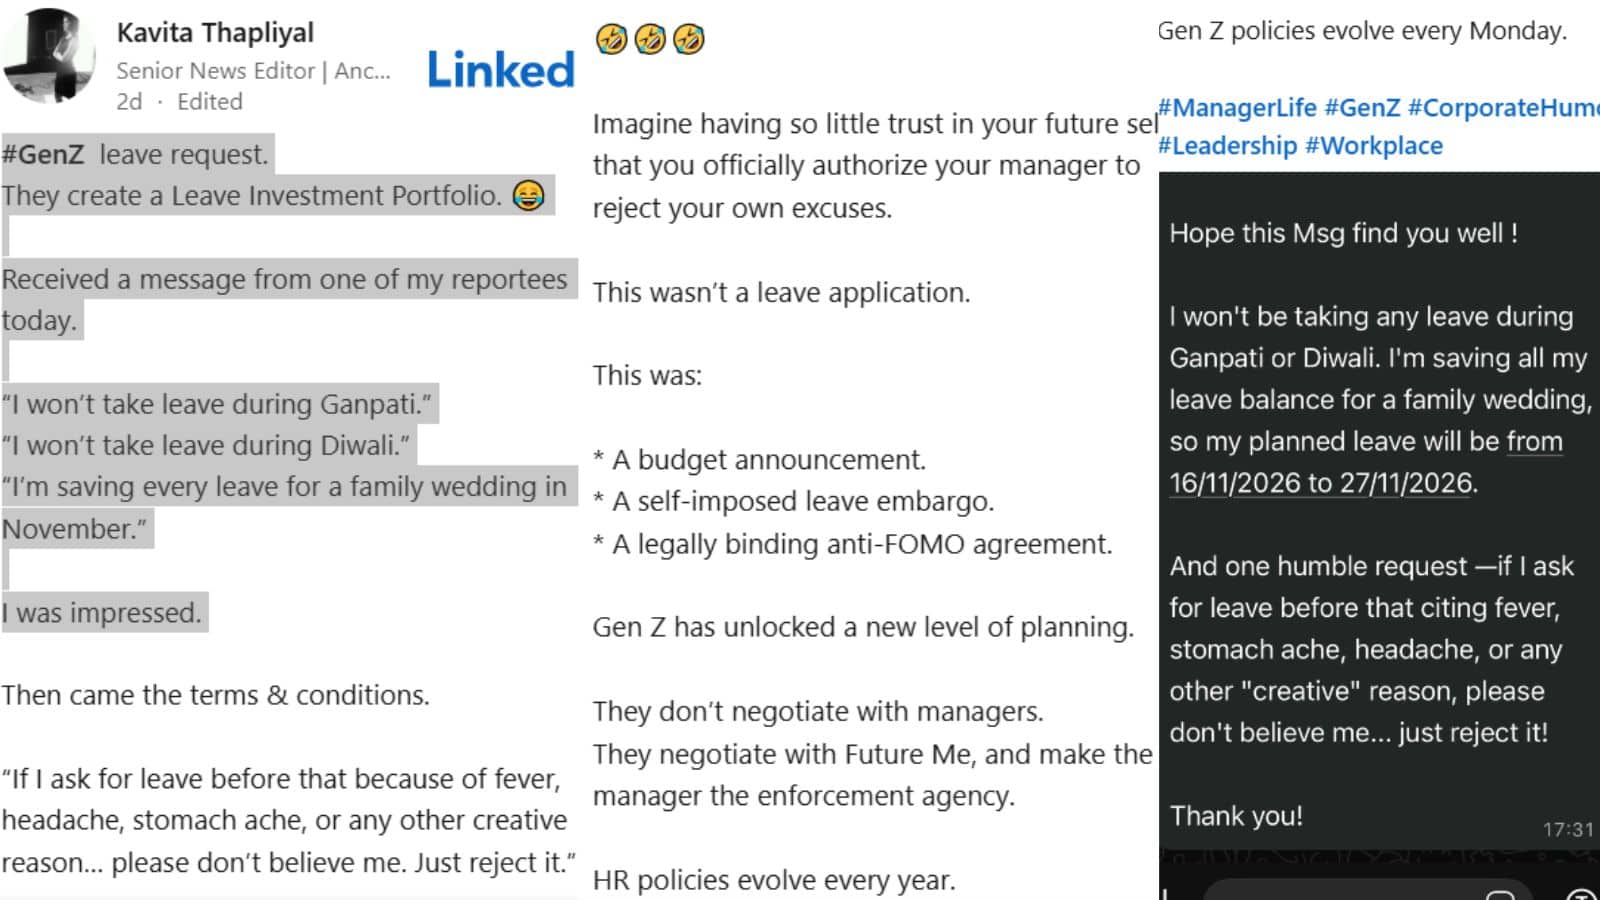Tap the sticker icon inside the message box
The width and height of the screenshot is (1600, 900).
pyautogui.click(x=1500, y=894)
